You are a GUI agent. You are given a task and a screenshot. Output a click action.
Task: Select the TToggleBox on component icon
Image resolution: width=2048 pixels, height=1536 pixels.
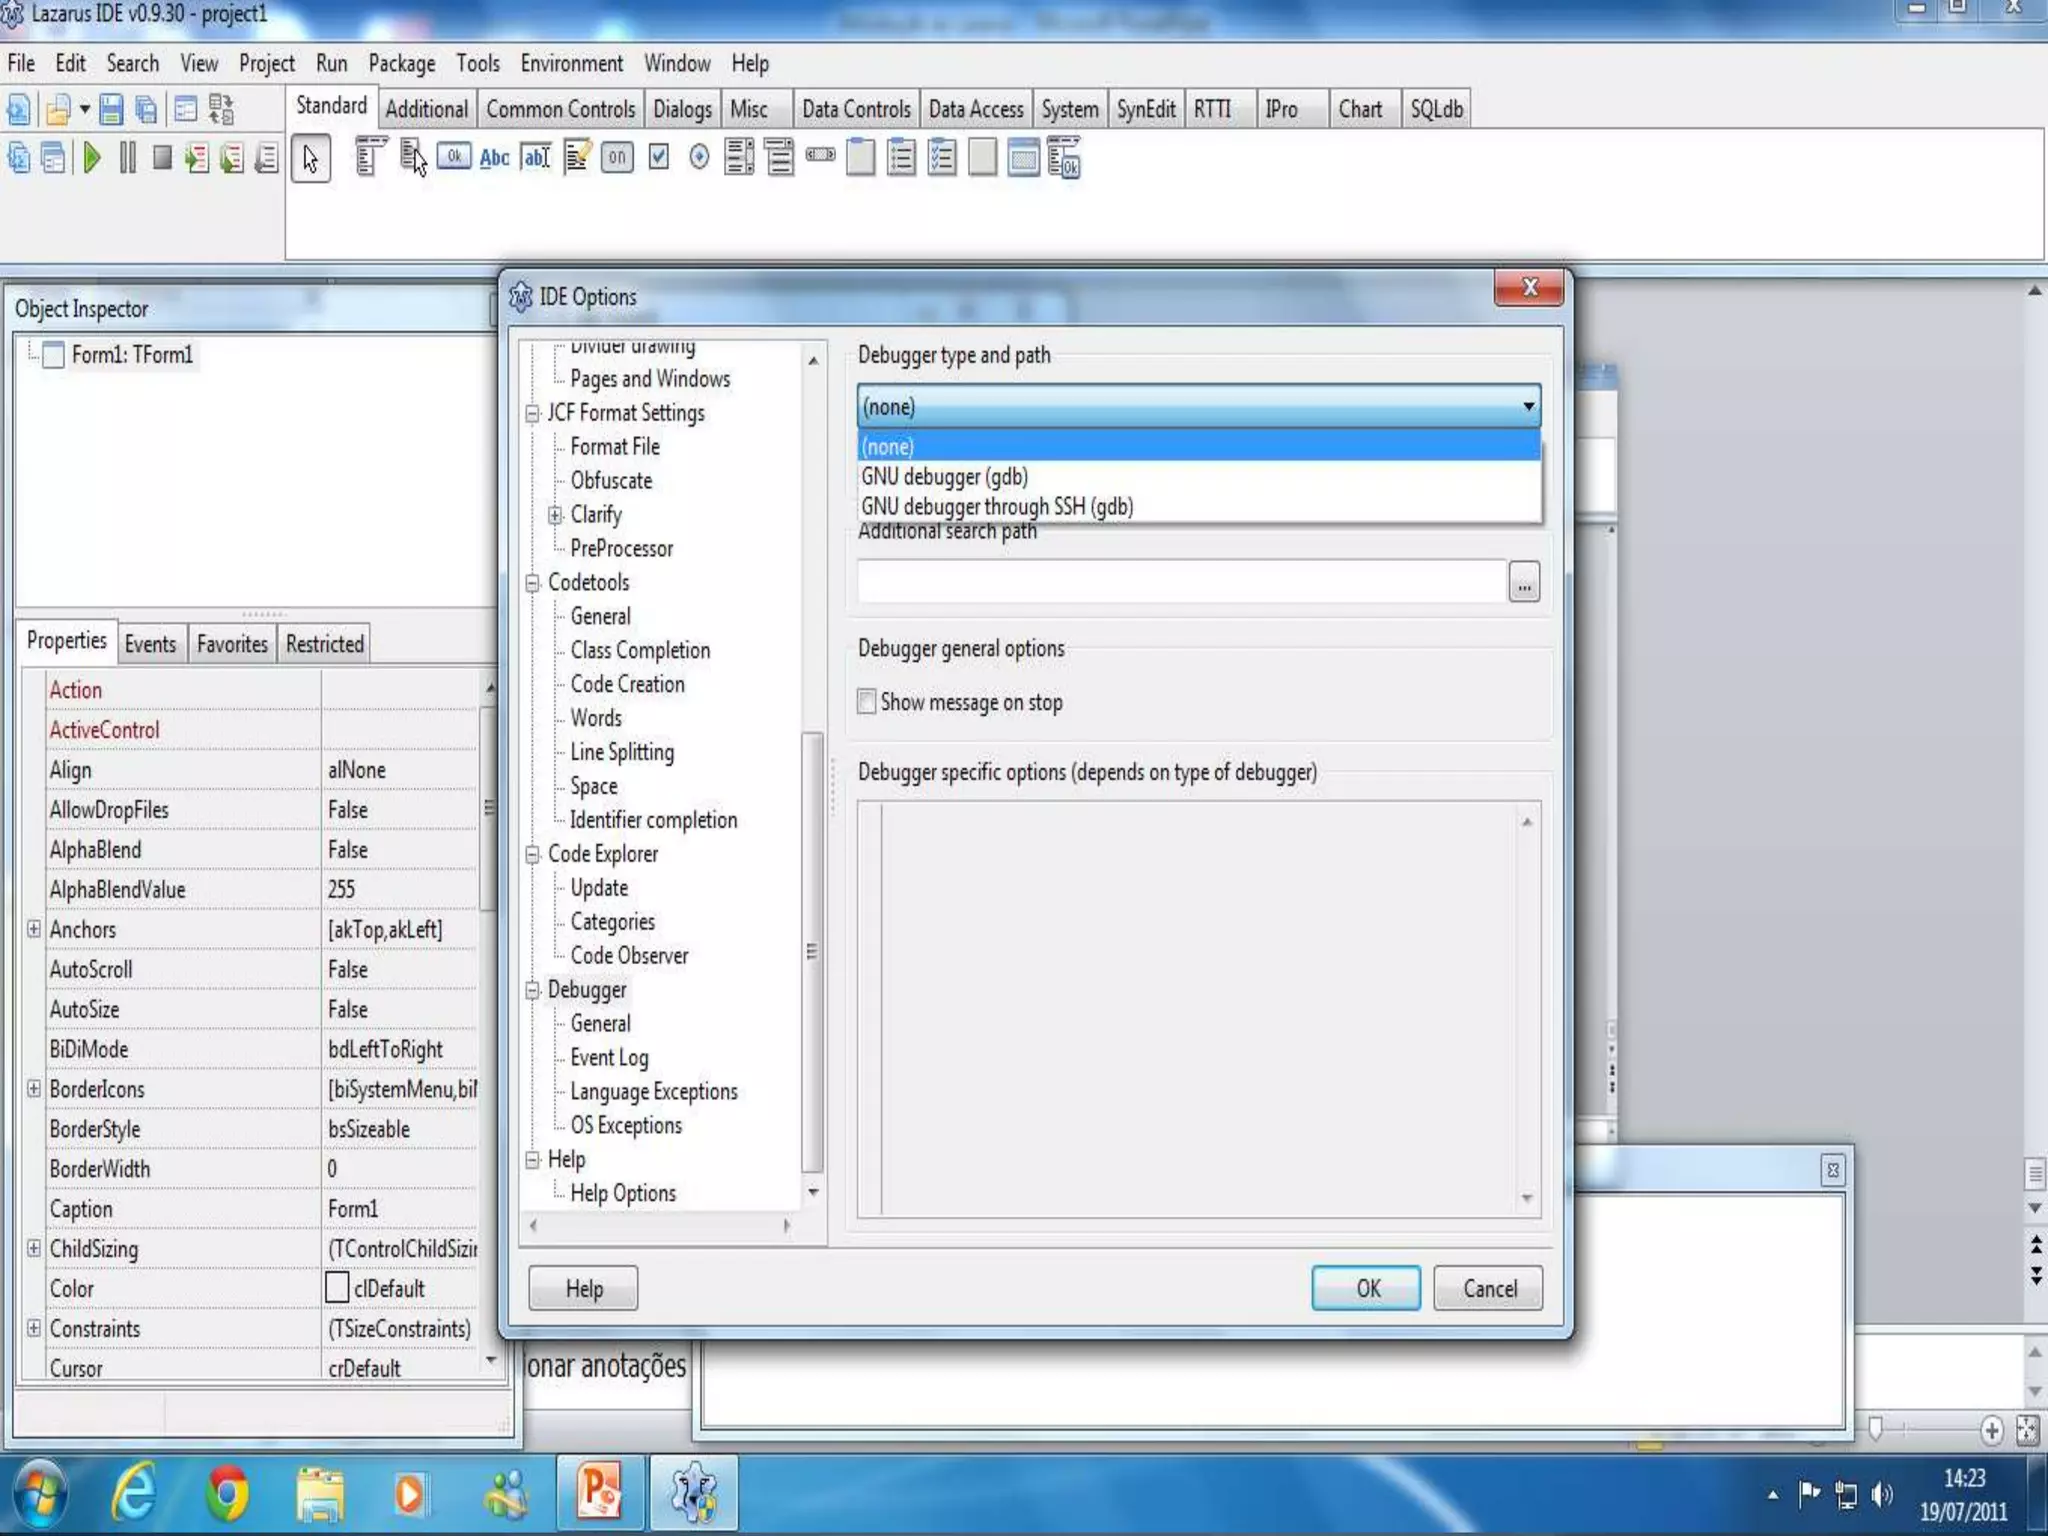(617, 158)
